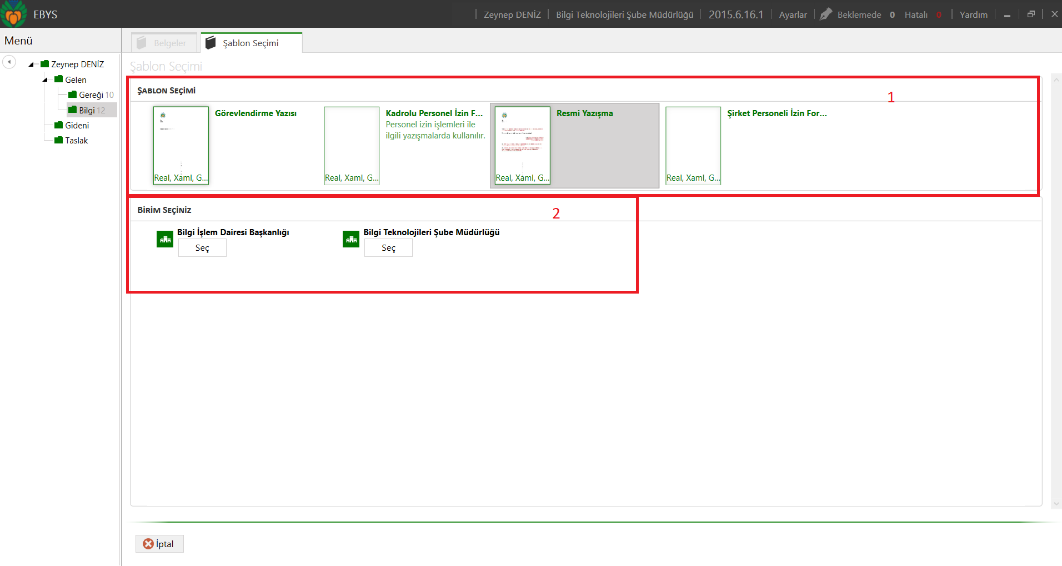The height and width of the screenshot is (566, 1062).
Task: Select Gereği 10 in the tree
Action: click(91, 95)
